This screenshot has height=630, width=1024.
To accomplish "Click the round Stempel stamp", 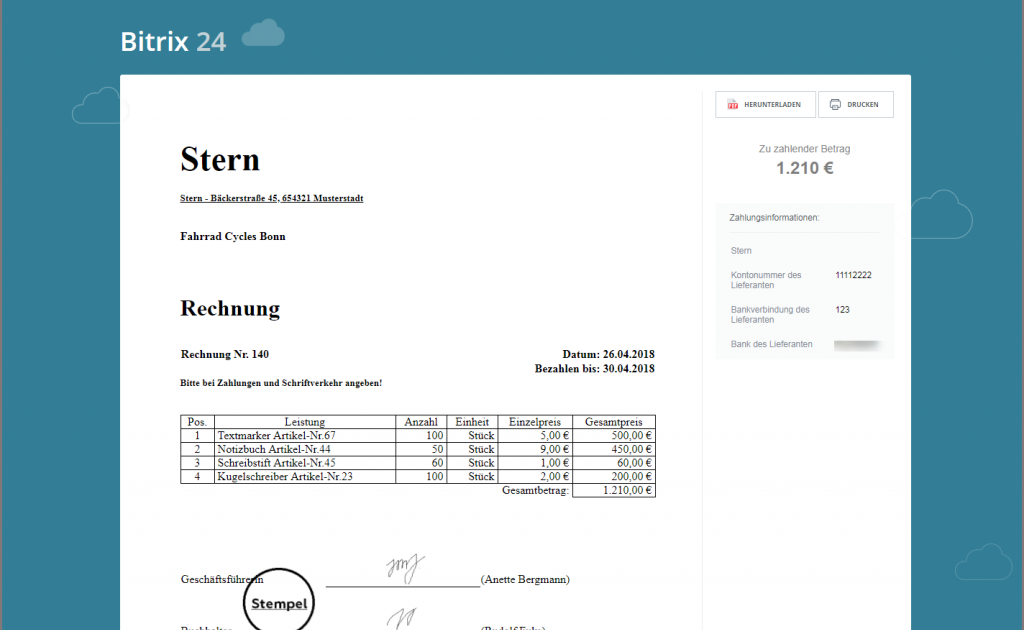I will pyautogui.click(x=279, y=602).
